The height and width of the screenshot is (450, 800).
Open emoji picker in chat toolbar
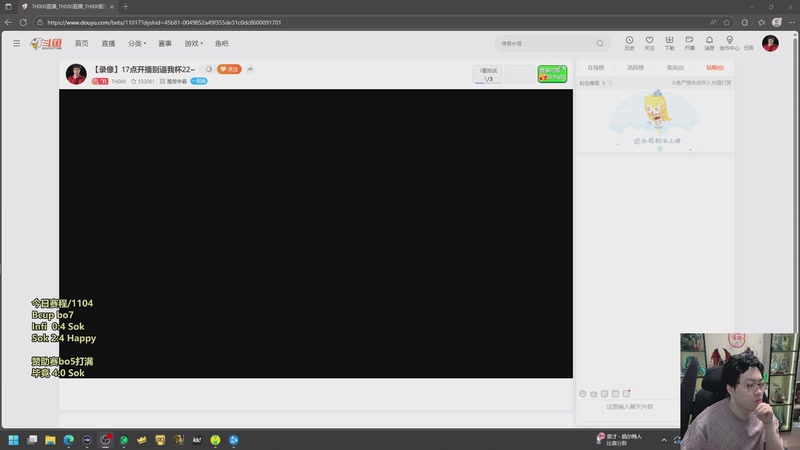click(x=583, y=393)
